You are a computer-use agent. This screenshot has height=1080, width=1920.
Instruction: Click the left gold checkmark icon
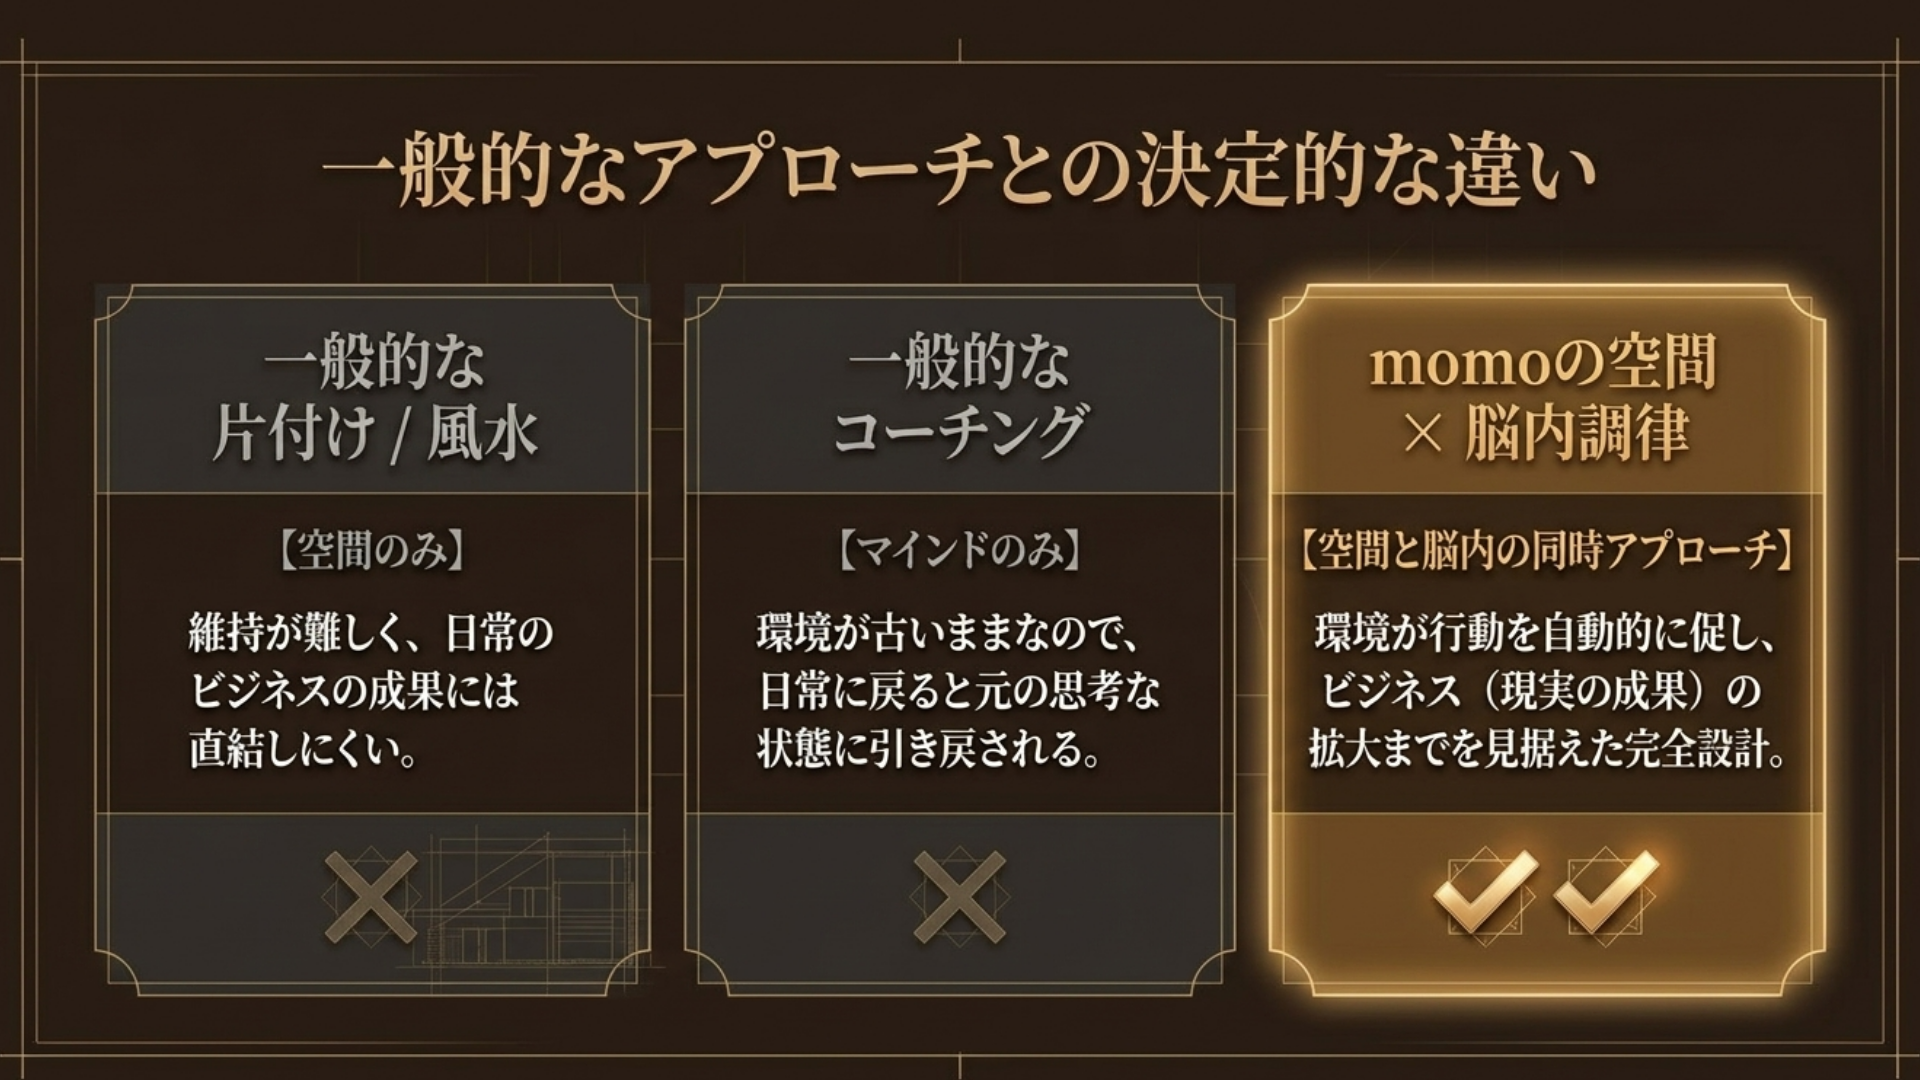(1484, 892)
